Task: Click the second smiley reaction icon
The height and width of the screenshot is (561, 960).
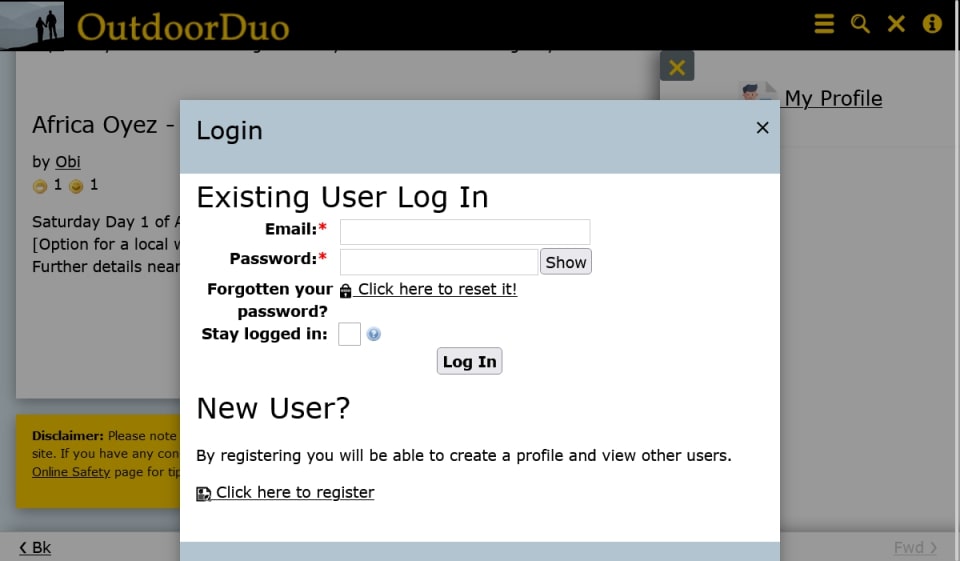Action: [x=76, y=186]
